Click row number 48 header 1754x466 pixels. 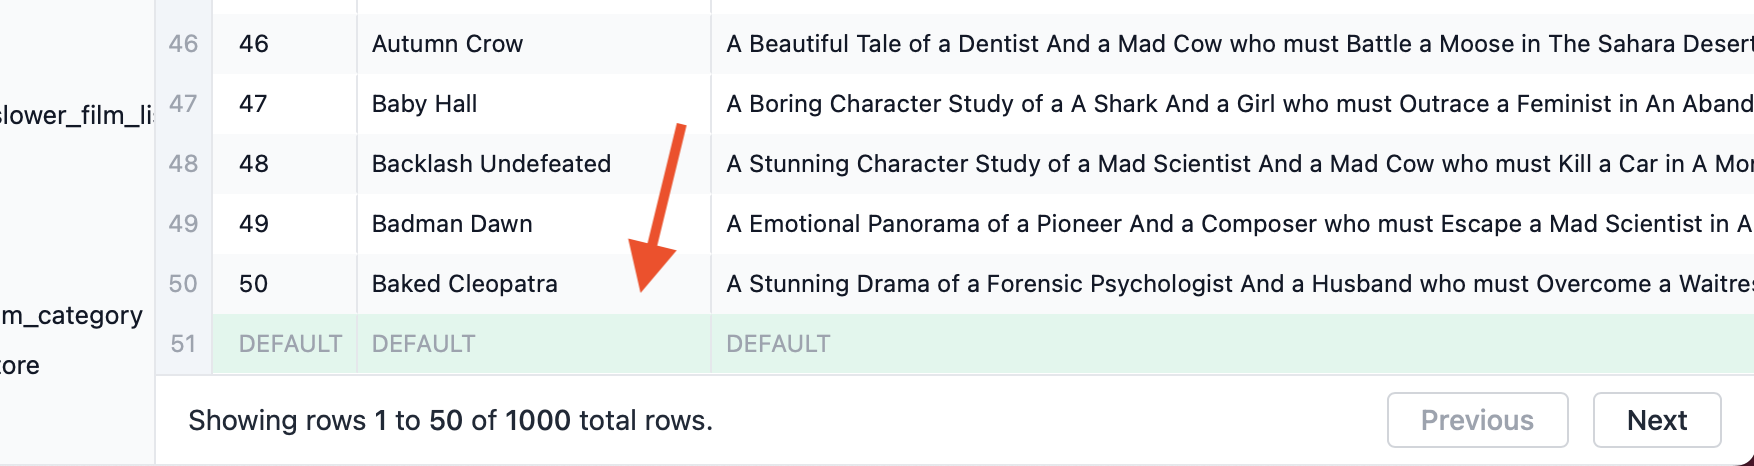[184, 164]
